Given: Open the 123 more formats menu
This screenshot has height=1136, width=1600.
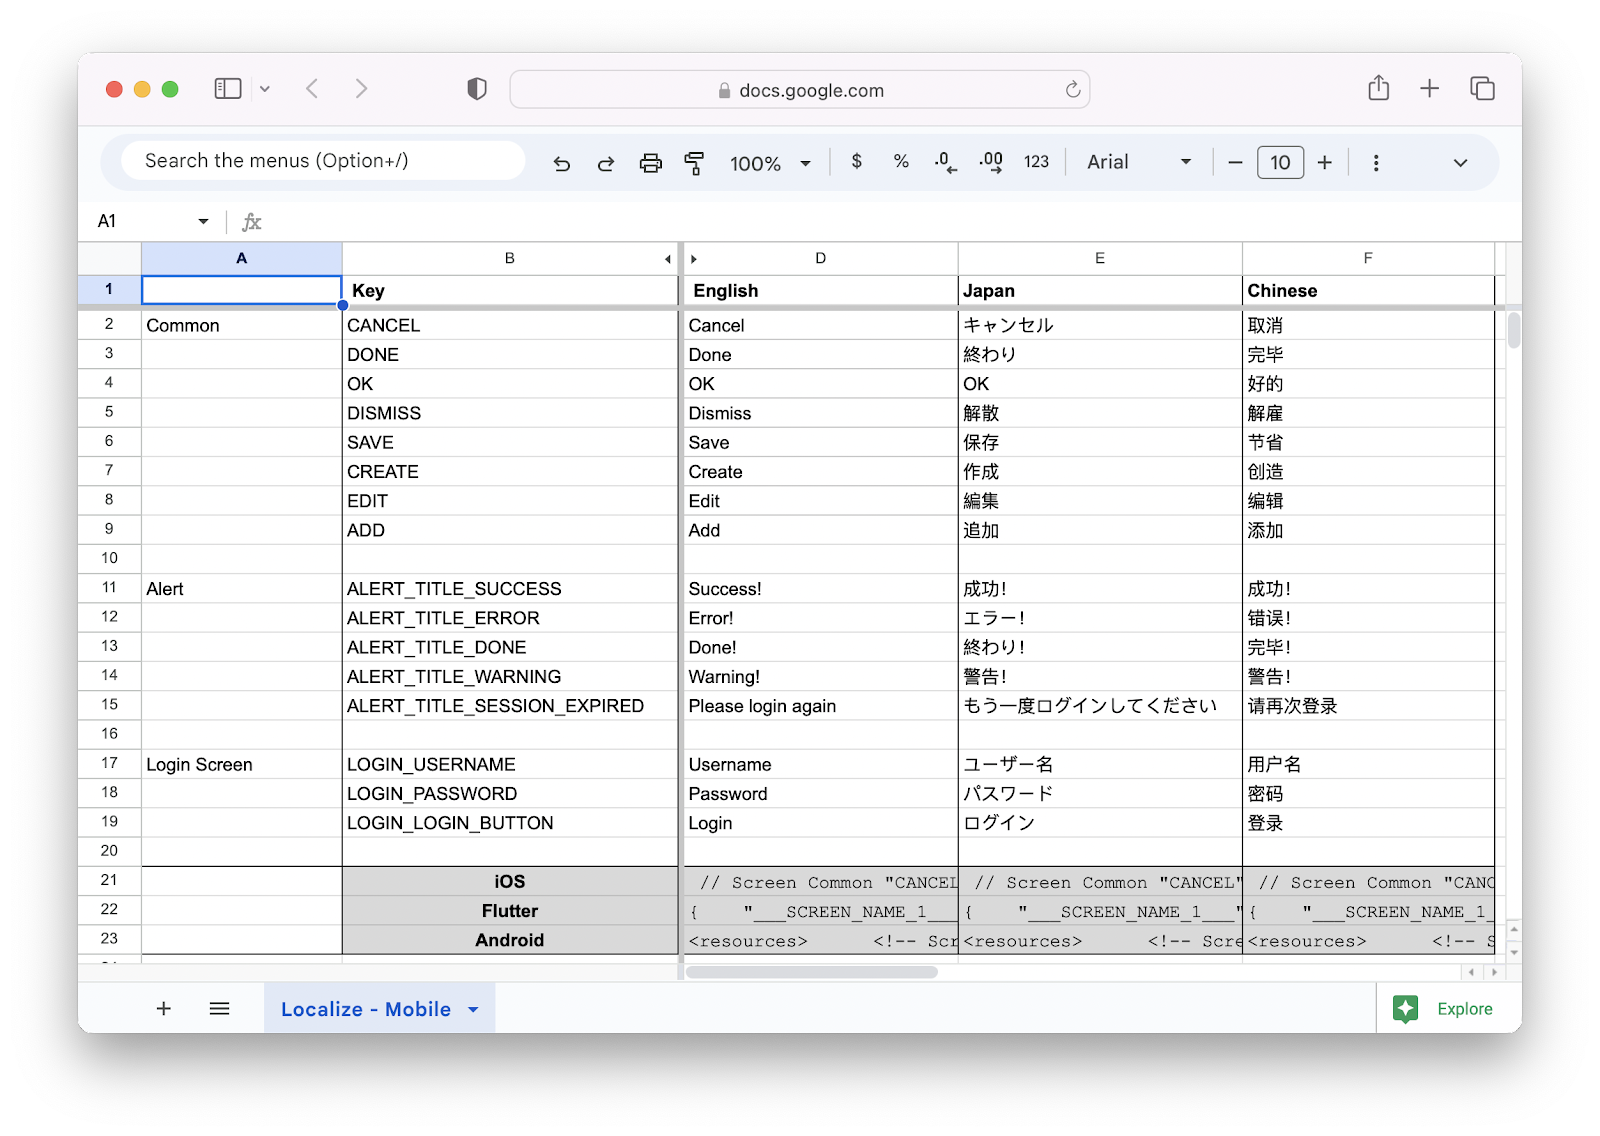Looking at the screenshot, I should [x=1036, y=162].
